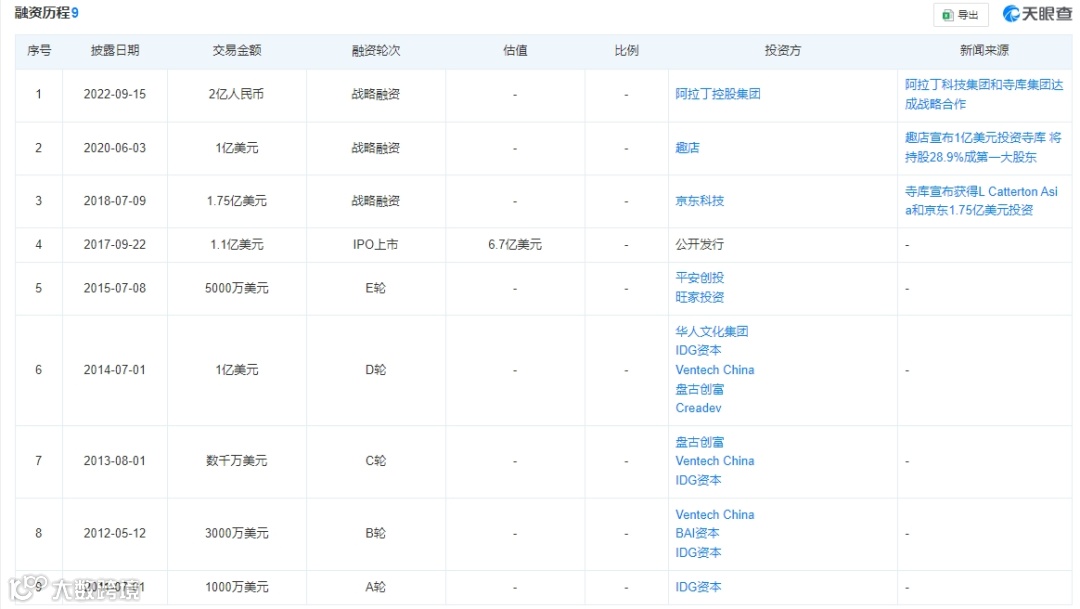1080x609 pixels.
Task: Click amount cell 数千万美元
Action: tap(237, 461)
